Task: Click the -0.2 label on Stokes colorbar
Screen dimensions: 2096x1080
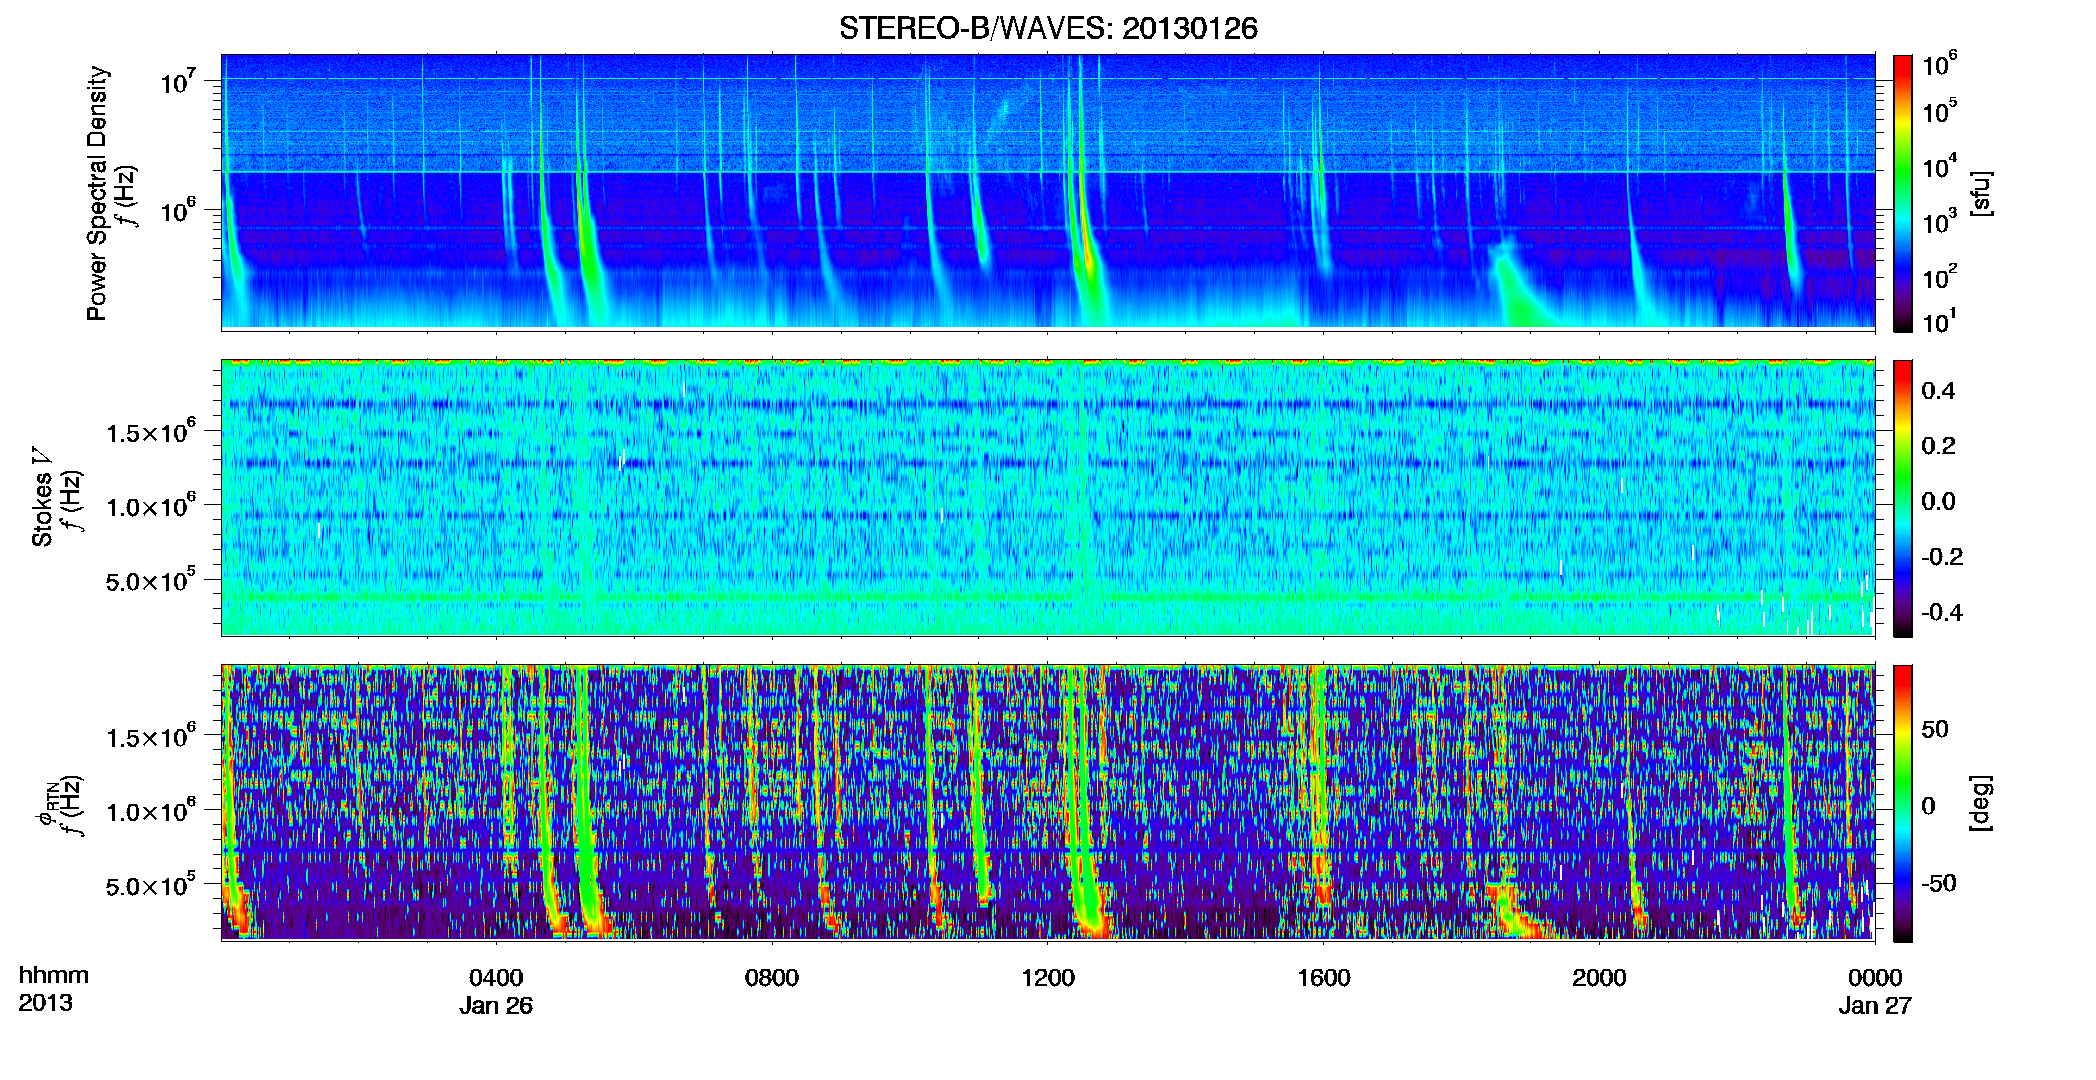Action: tap(1942, 557)
